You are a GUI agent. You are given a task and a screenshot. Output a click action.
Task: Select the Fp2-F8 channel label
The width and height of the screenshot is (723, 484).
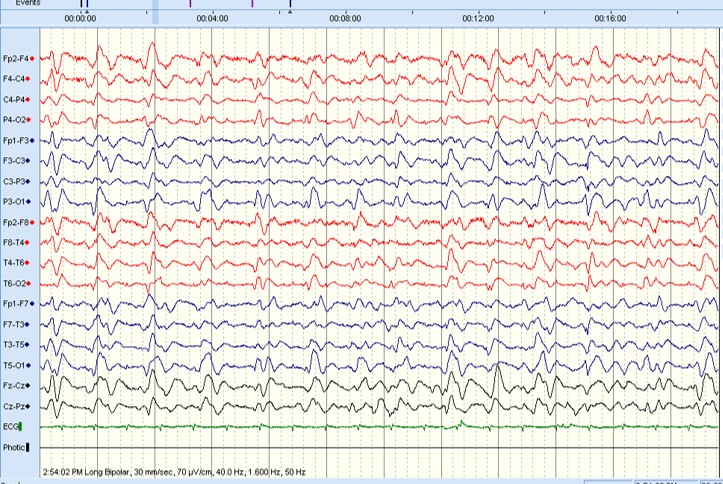(x=15, y=222)
